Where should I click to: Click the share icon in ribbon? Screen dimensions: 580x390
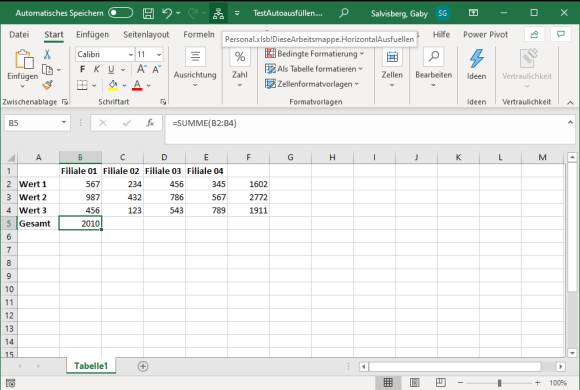(534, 34)
